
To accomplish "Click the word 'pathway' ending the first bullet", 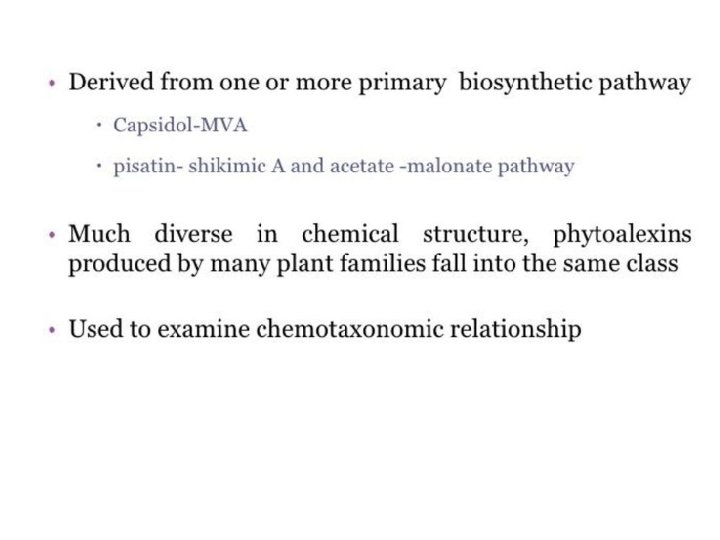I will 644,83.
